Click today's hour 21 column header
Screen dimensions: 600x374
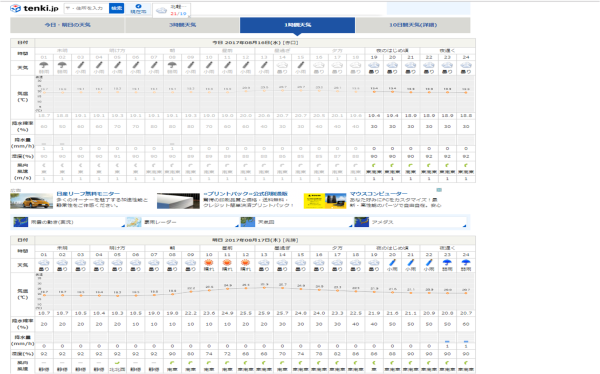pyautogui.click(x=411, y=57)
